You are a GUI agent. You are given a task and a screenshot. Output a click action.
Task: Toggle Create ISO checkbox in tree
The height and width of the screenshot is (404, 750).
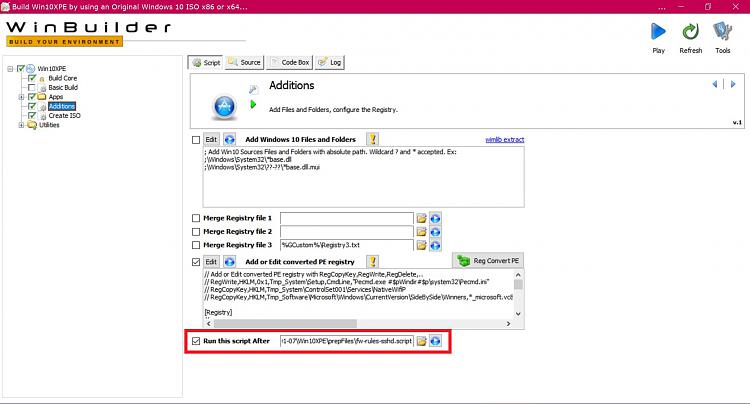coord(32,116)
